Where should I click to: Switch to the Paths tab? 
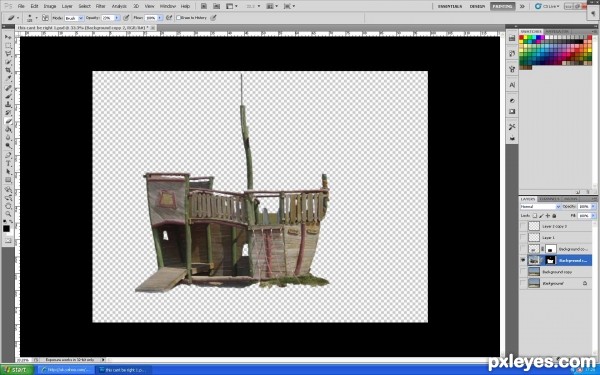570,199
